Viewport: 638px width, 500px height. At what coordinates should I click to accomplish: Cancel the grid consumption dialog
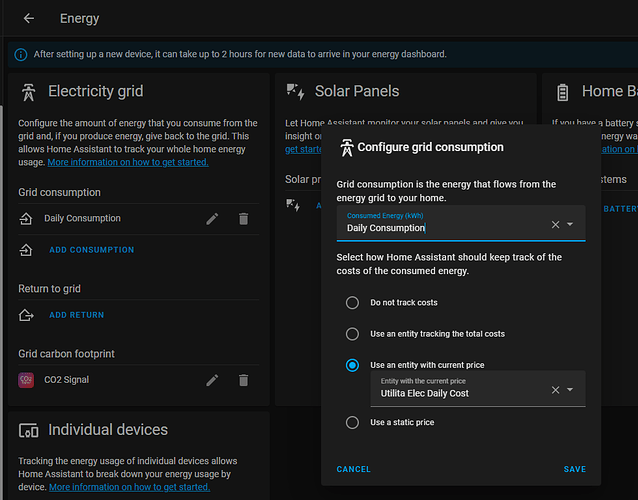pyautogui.click(x=353, y=469)
